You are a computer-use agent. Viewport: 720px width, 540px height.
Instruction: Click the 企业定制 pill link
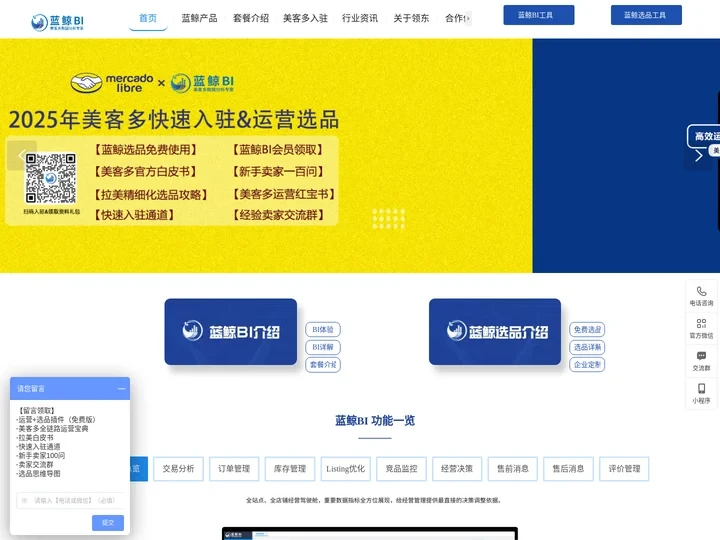click(587, 365)
